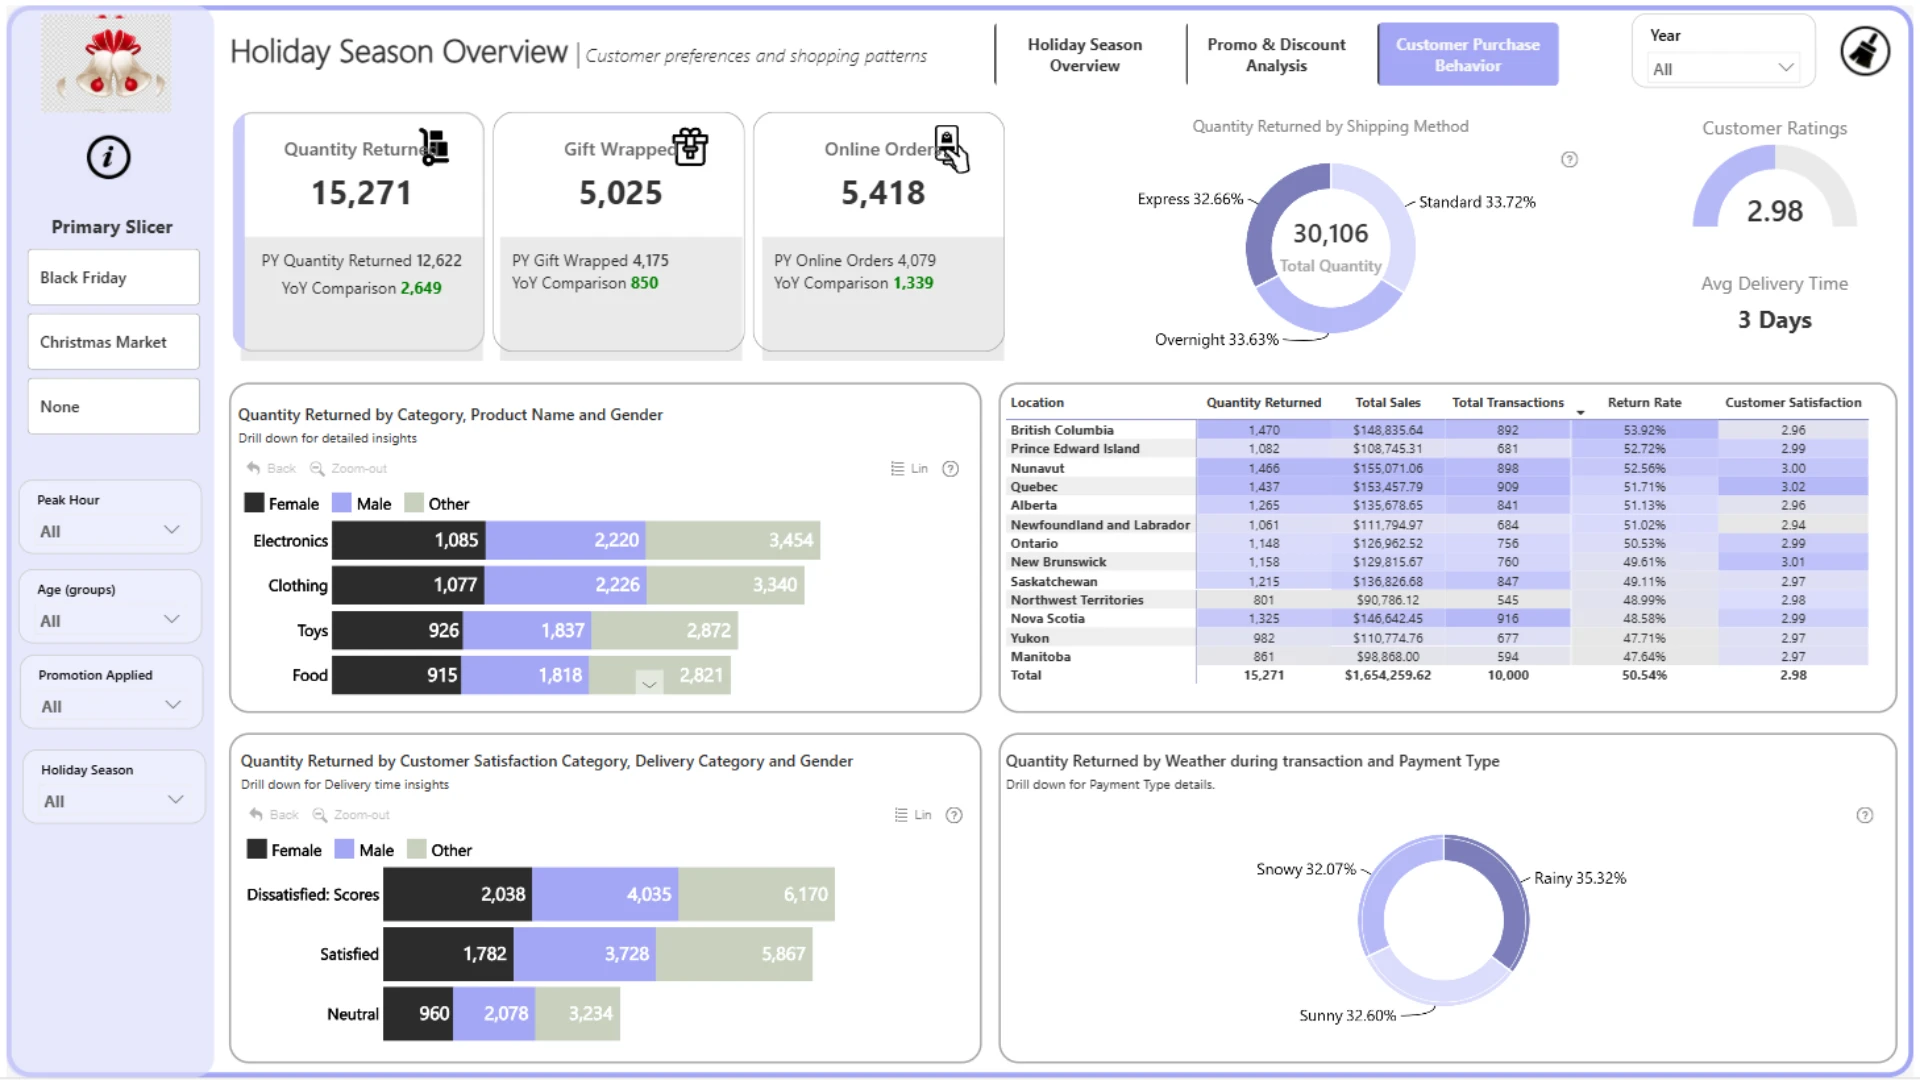Select Toys Other bar 2,872
Image resolution: width=1920 pixels, height=1080 pixels.
point(664,630)
